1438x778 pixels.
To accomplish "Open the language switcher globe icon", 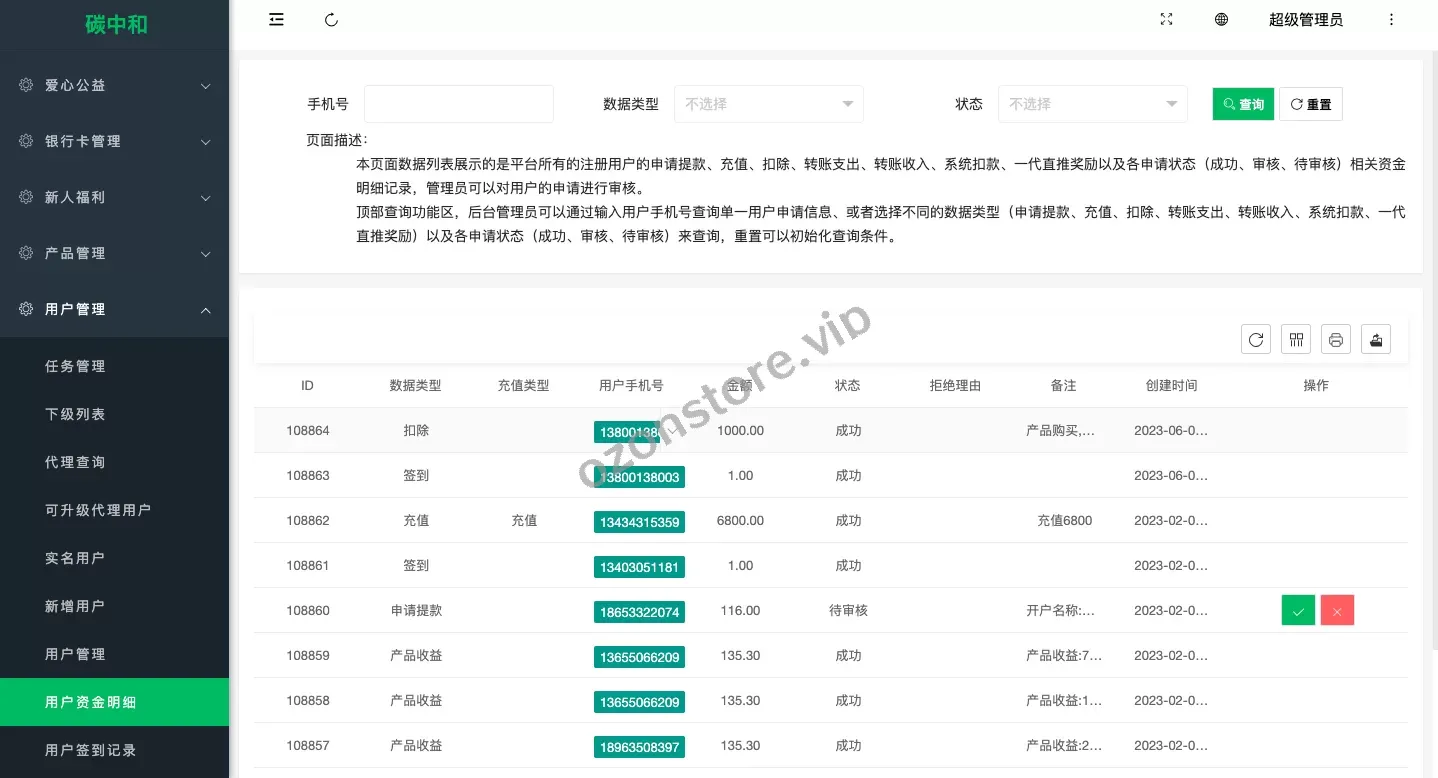I will coord(1221,19).
